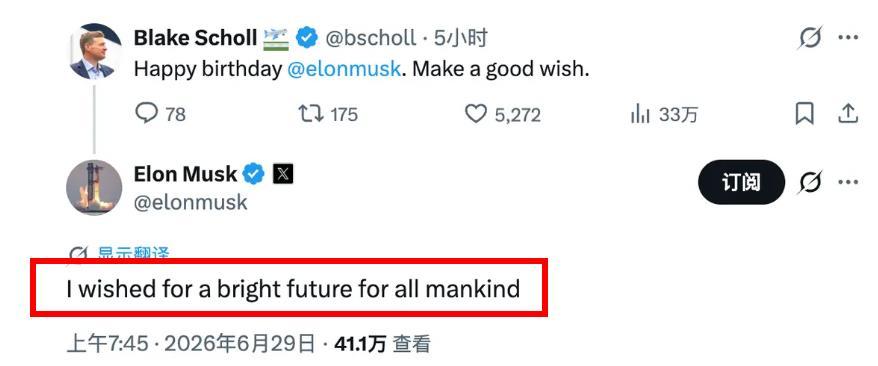The height and width of the screenshot is (366, 878).
Task: Open Grok icon on Blake Scholl's post
Action: click(x=810, y=39)
